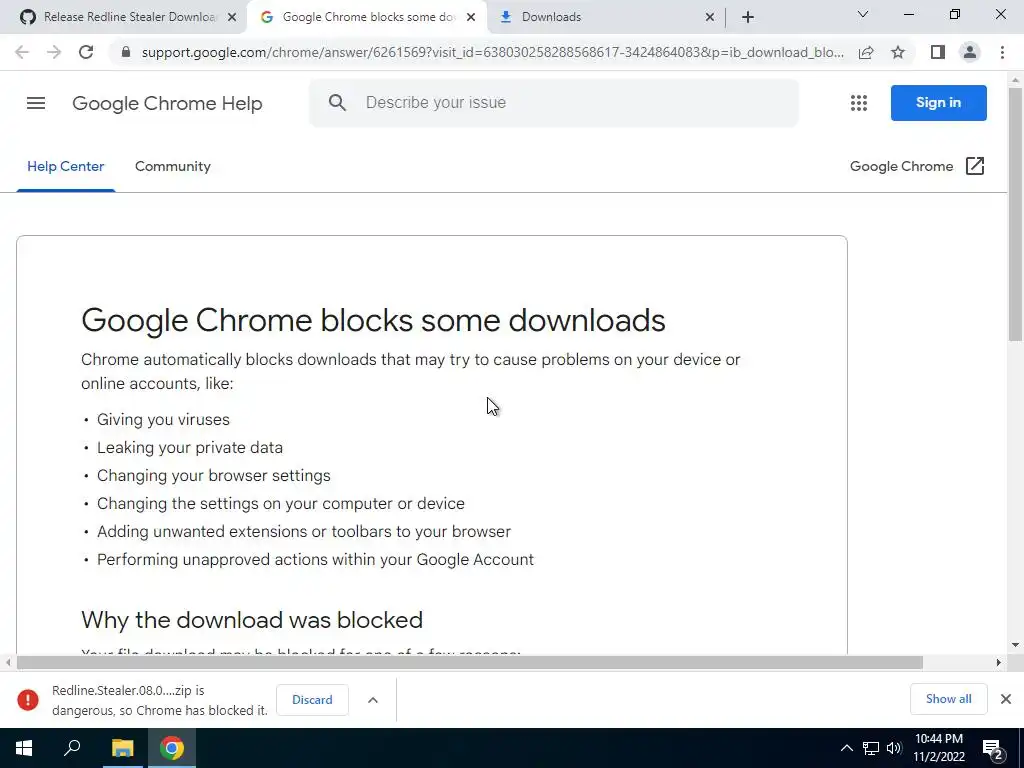
Task: Open the Chrome side panel
Action: pos(937,52)
